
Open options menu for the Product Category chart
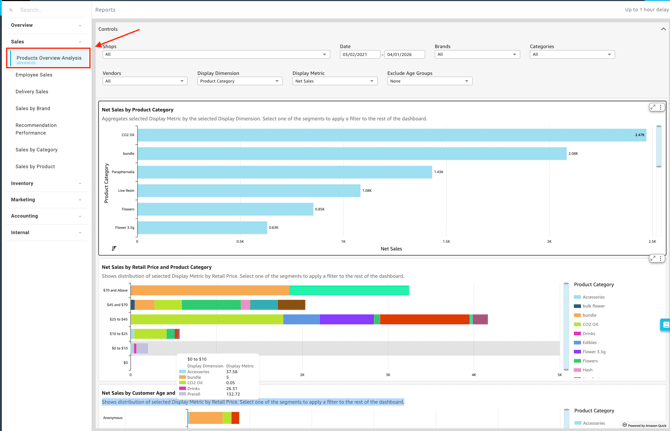[x=661, y=107]
